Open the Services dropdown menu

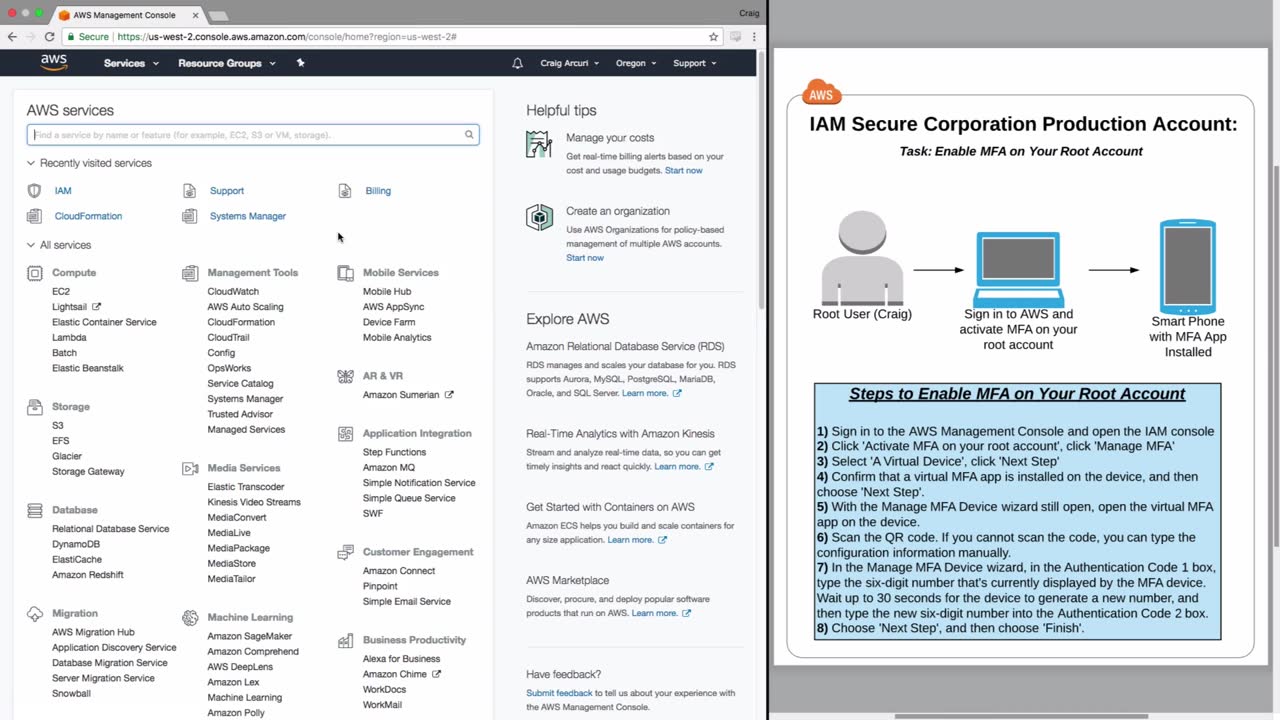(x=131, y=63)
